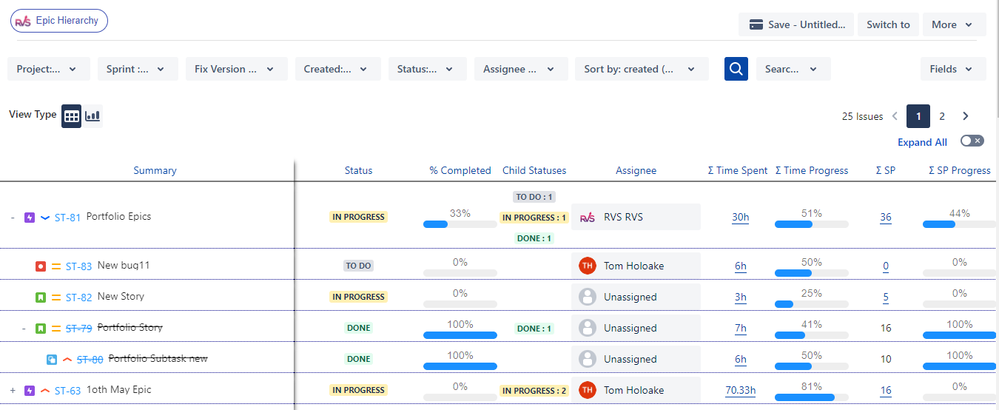The width and height of the screenshot is (999, 410).
Task: Click the 33% completed bar for ST-81
Action: click(460, 224)
